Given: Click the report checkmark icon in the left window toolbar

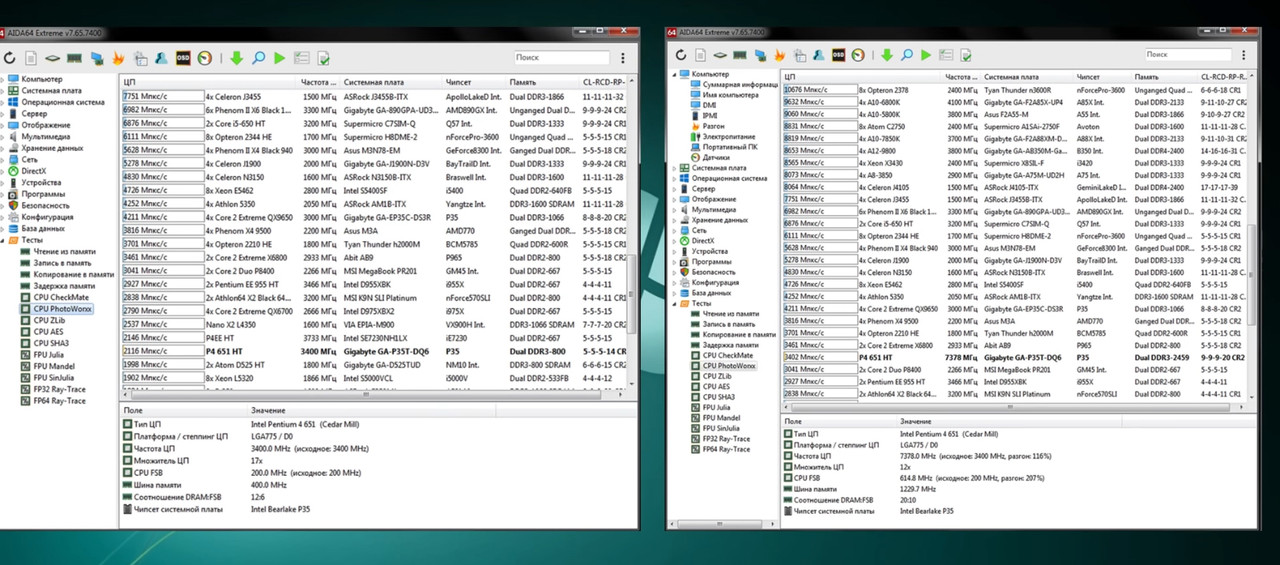Looking at the screenshot, I should point(323,58).
